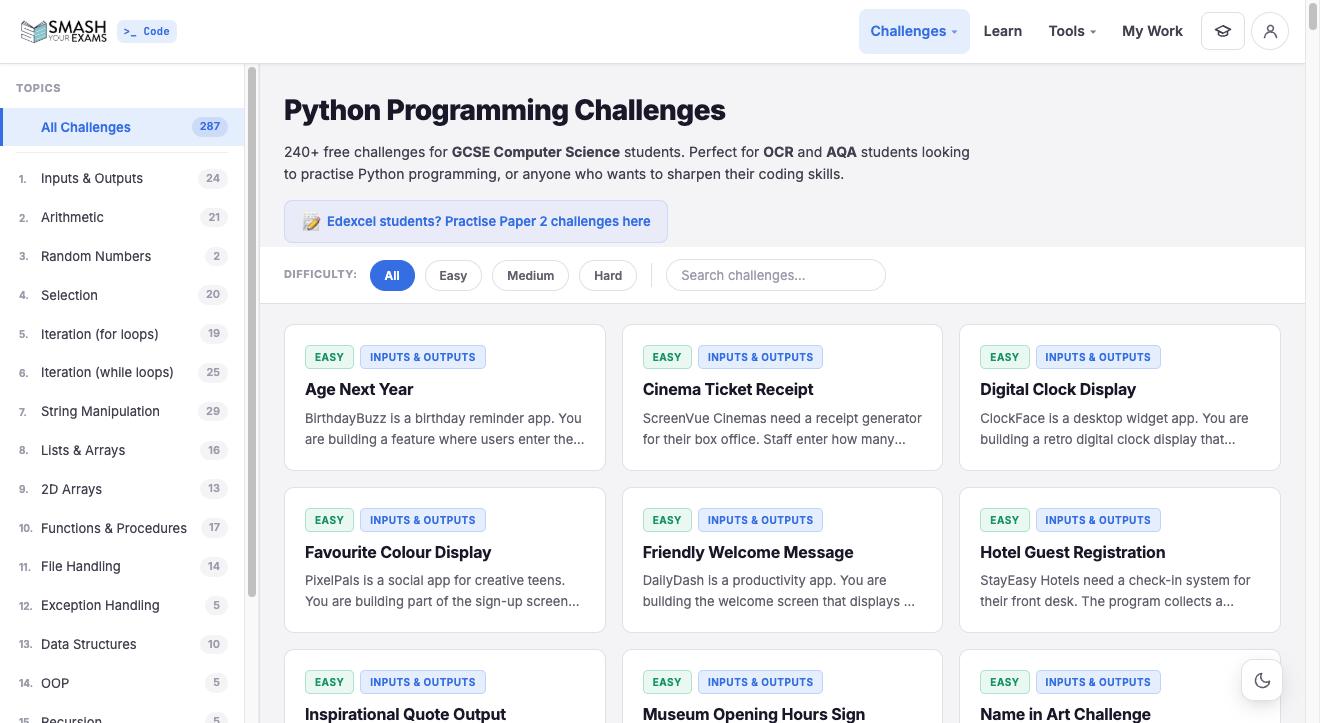
Task: Click the Easy tag on Age Next Year
Action: [329, 357]
